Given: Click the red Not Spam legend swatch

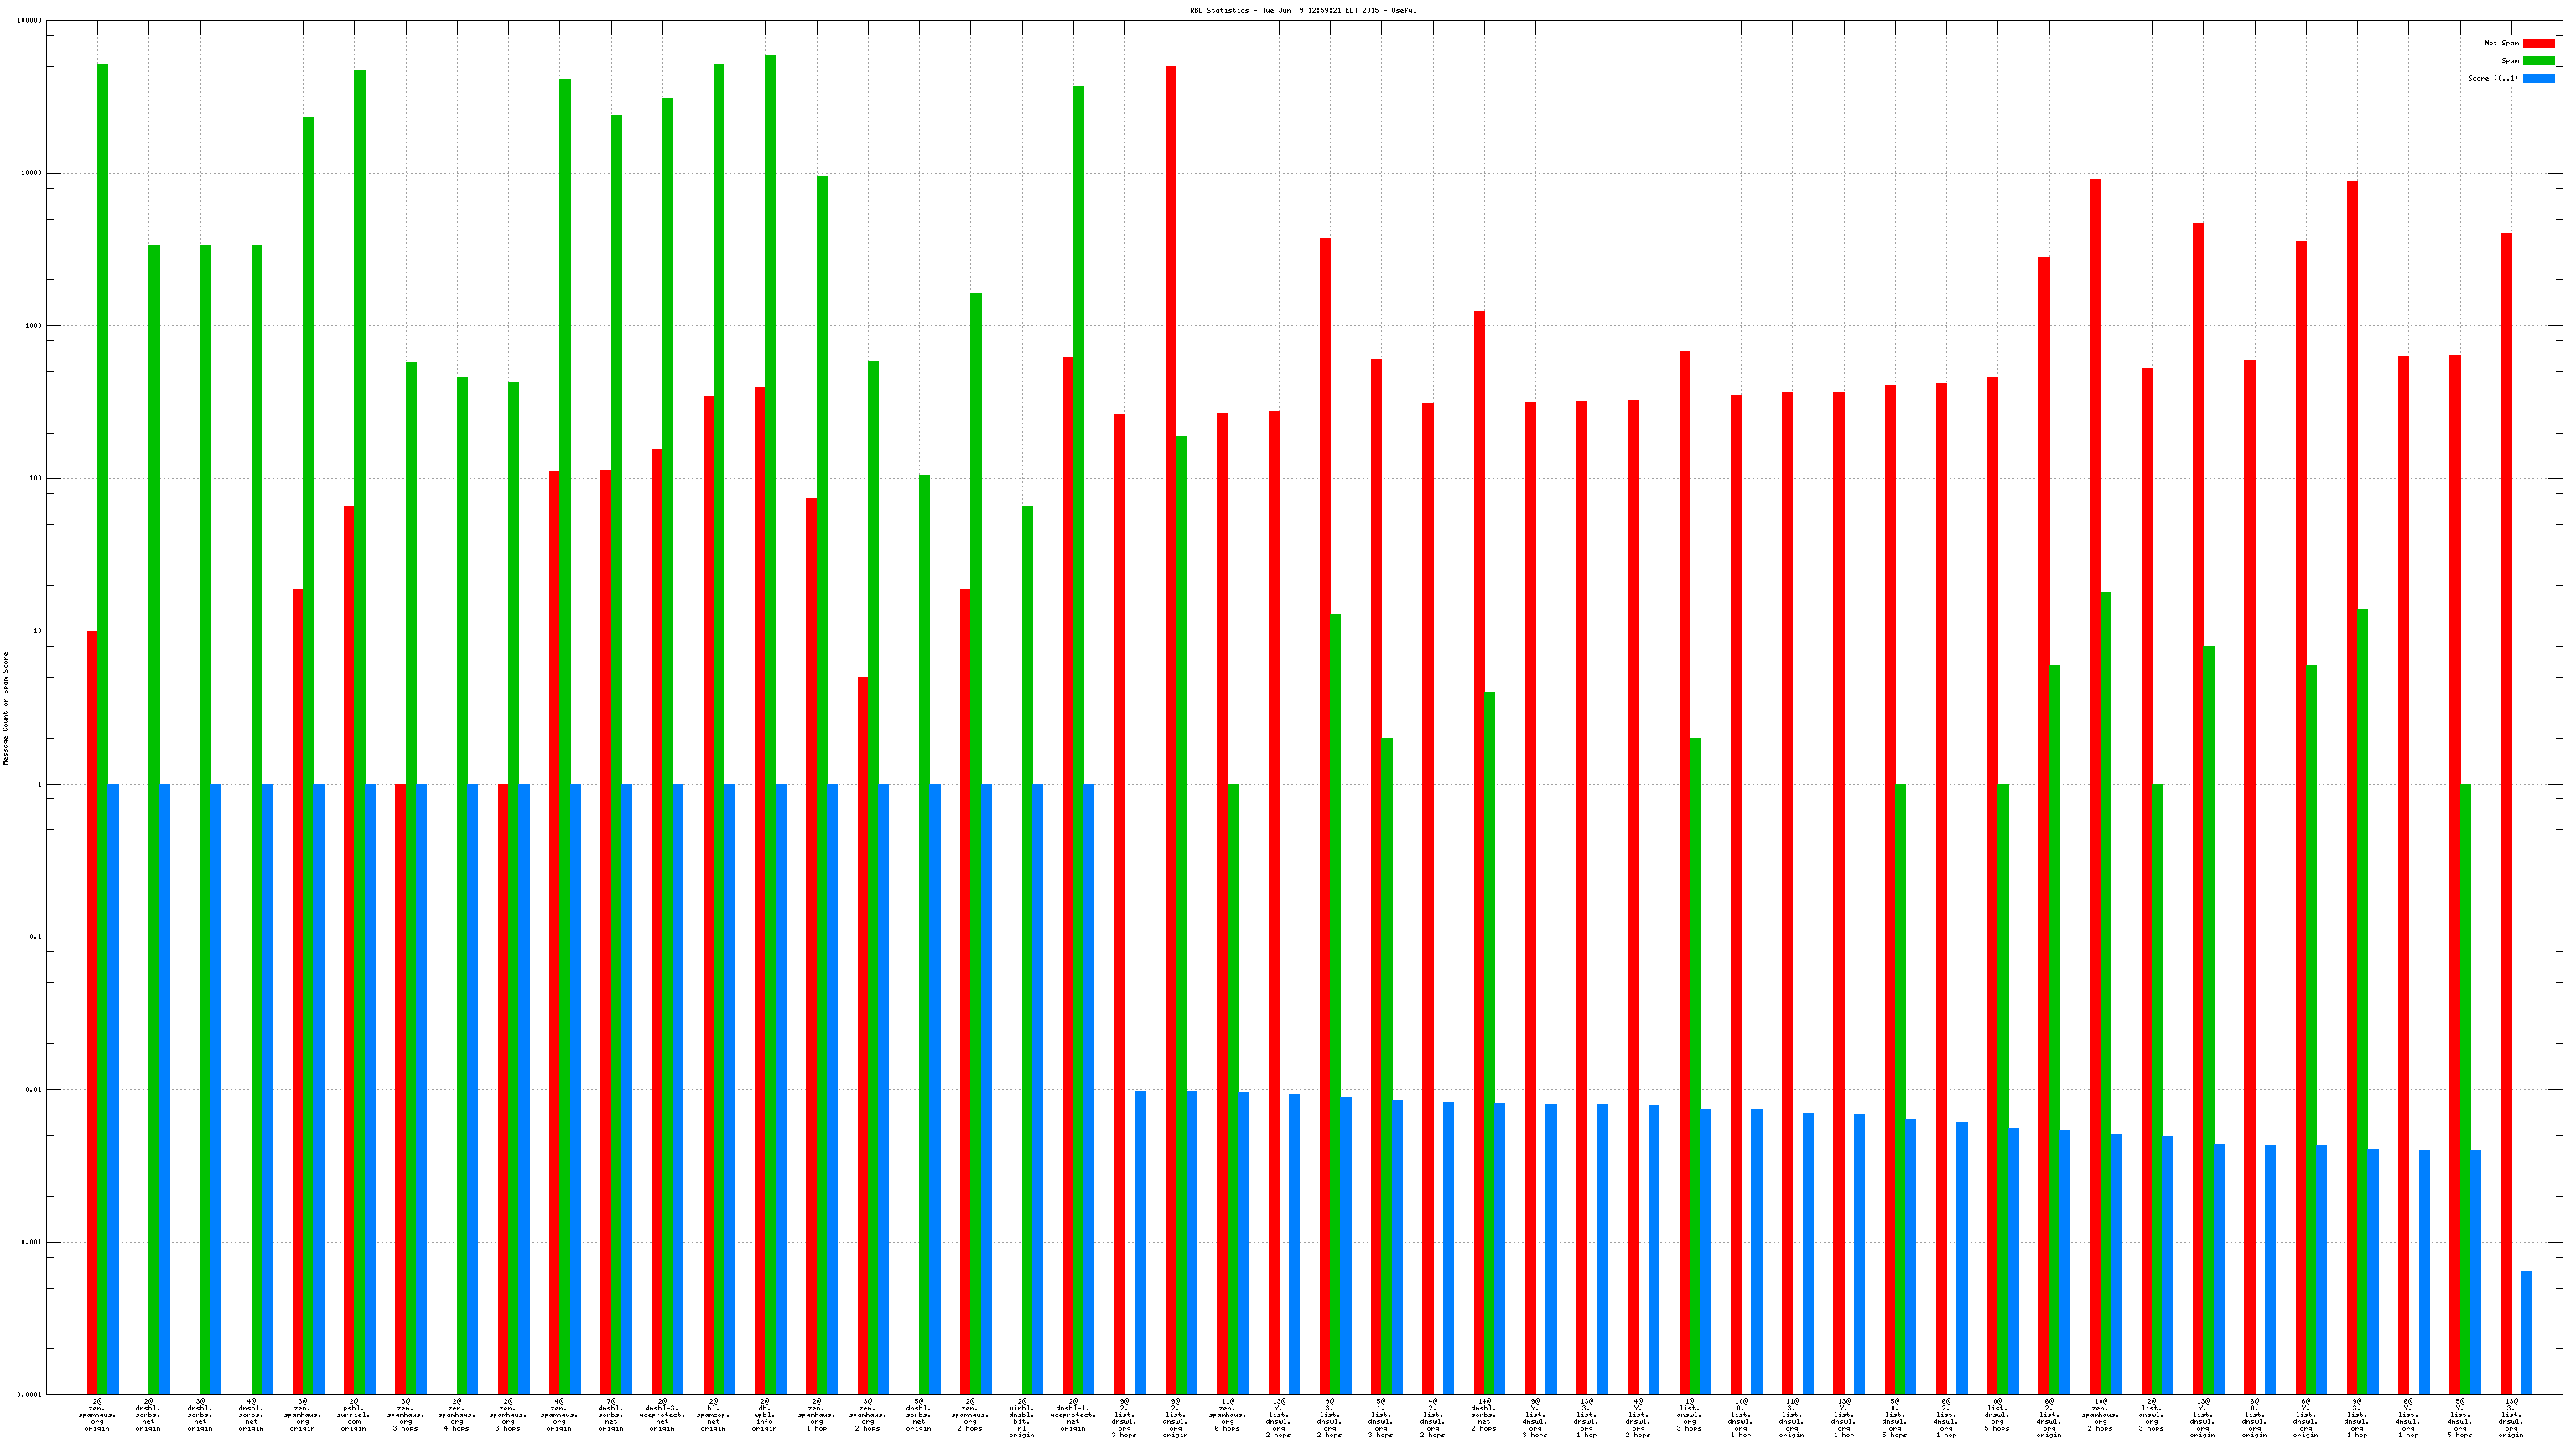Looking at the screenshot, I should (x=2538, y=43).
